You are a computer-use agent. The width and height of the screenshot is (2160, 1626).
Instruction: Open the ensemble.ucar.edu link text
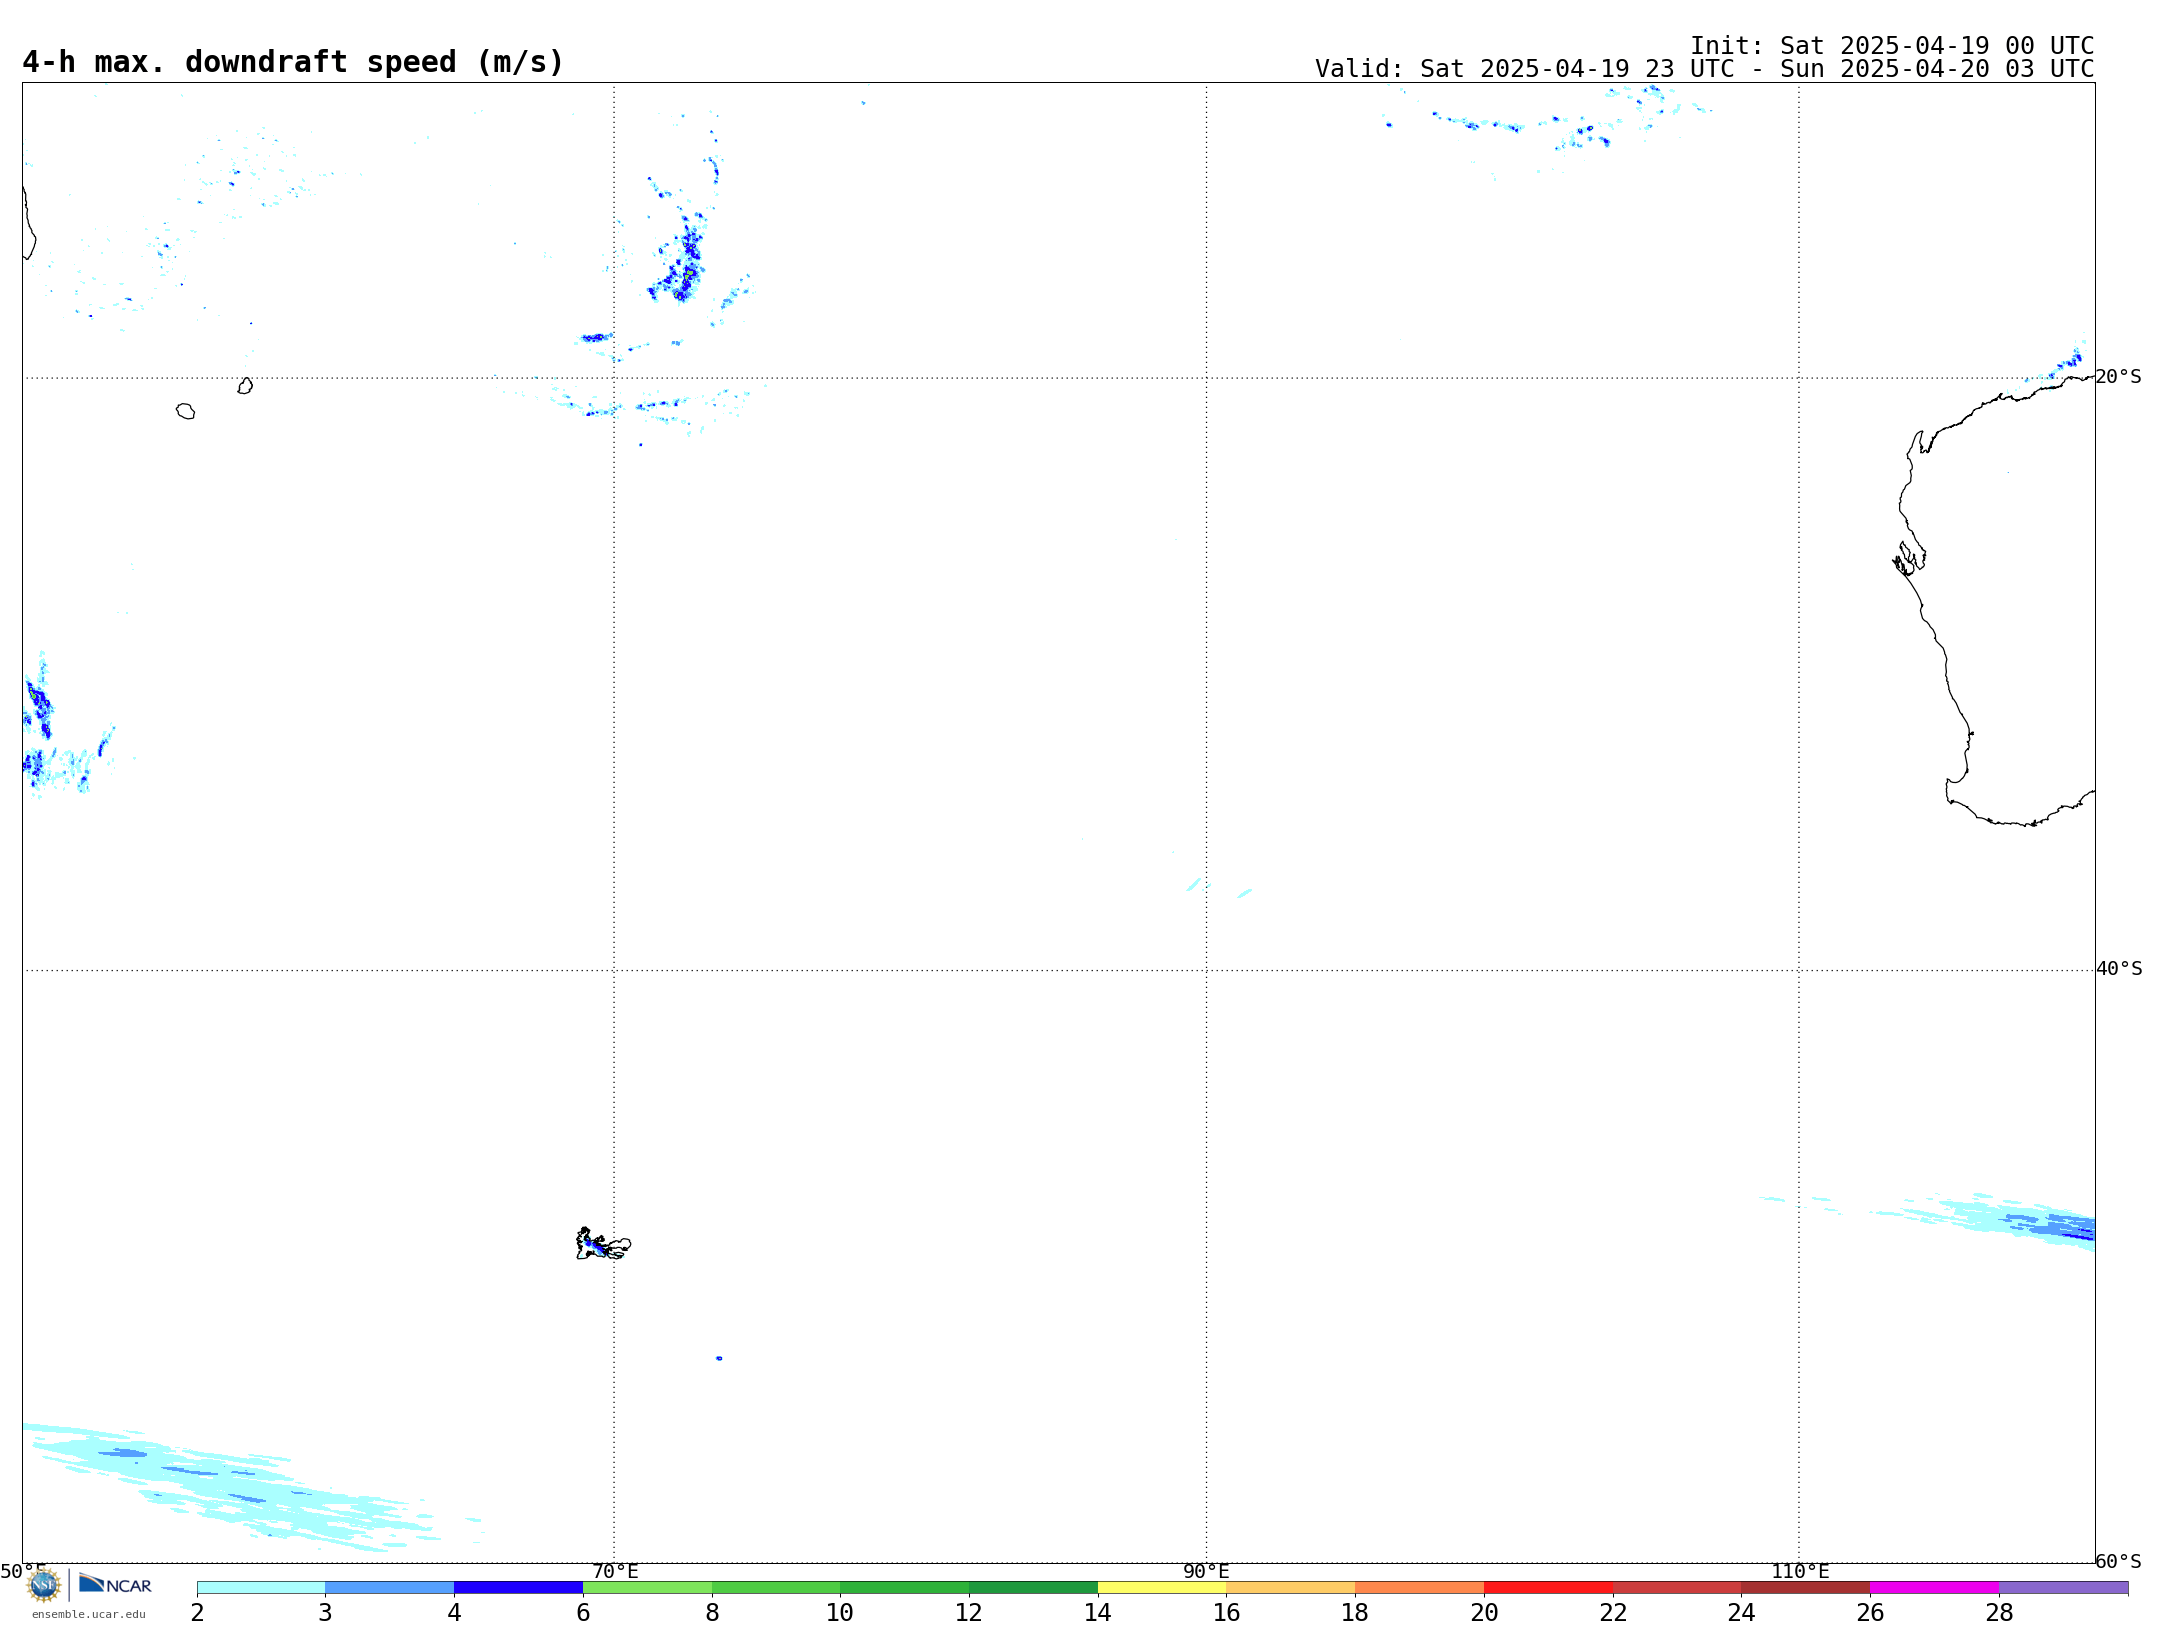[89, 1614]
